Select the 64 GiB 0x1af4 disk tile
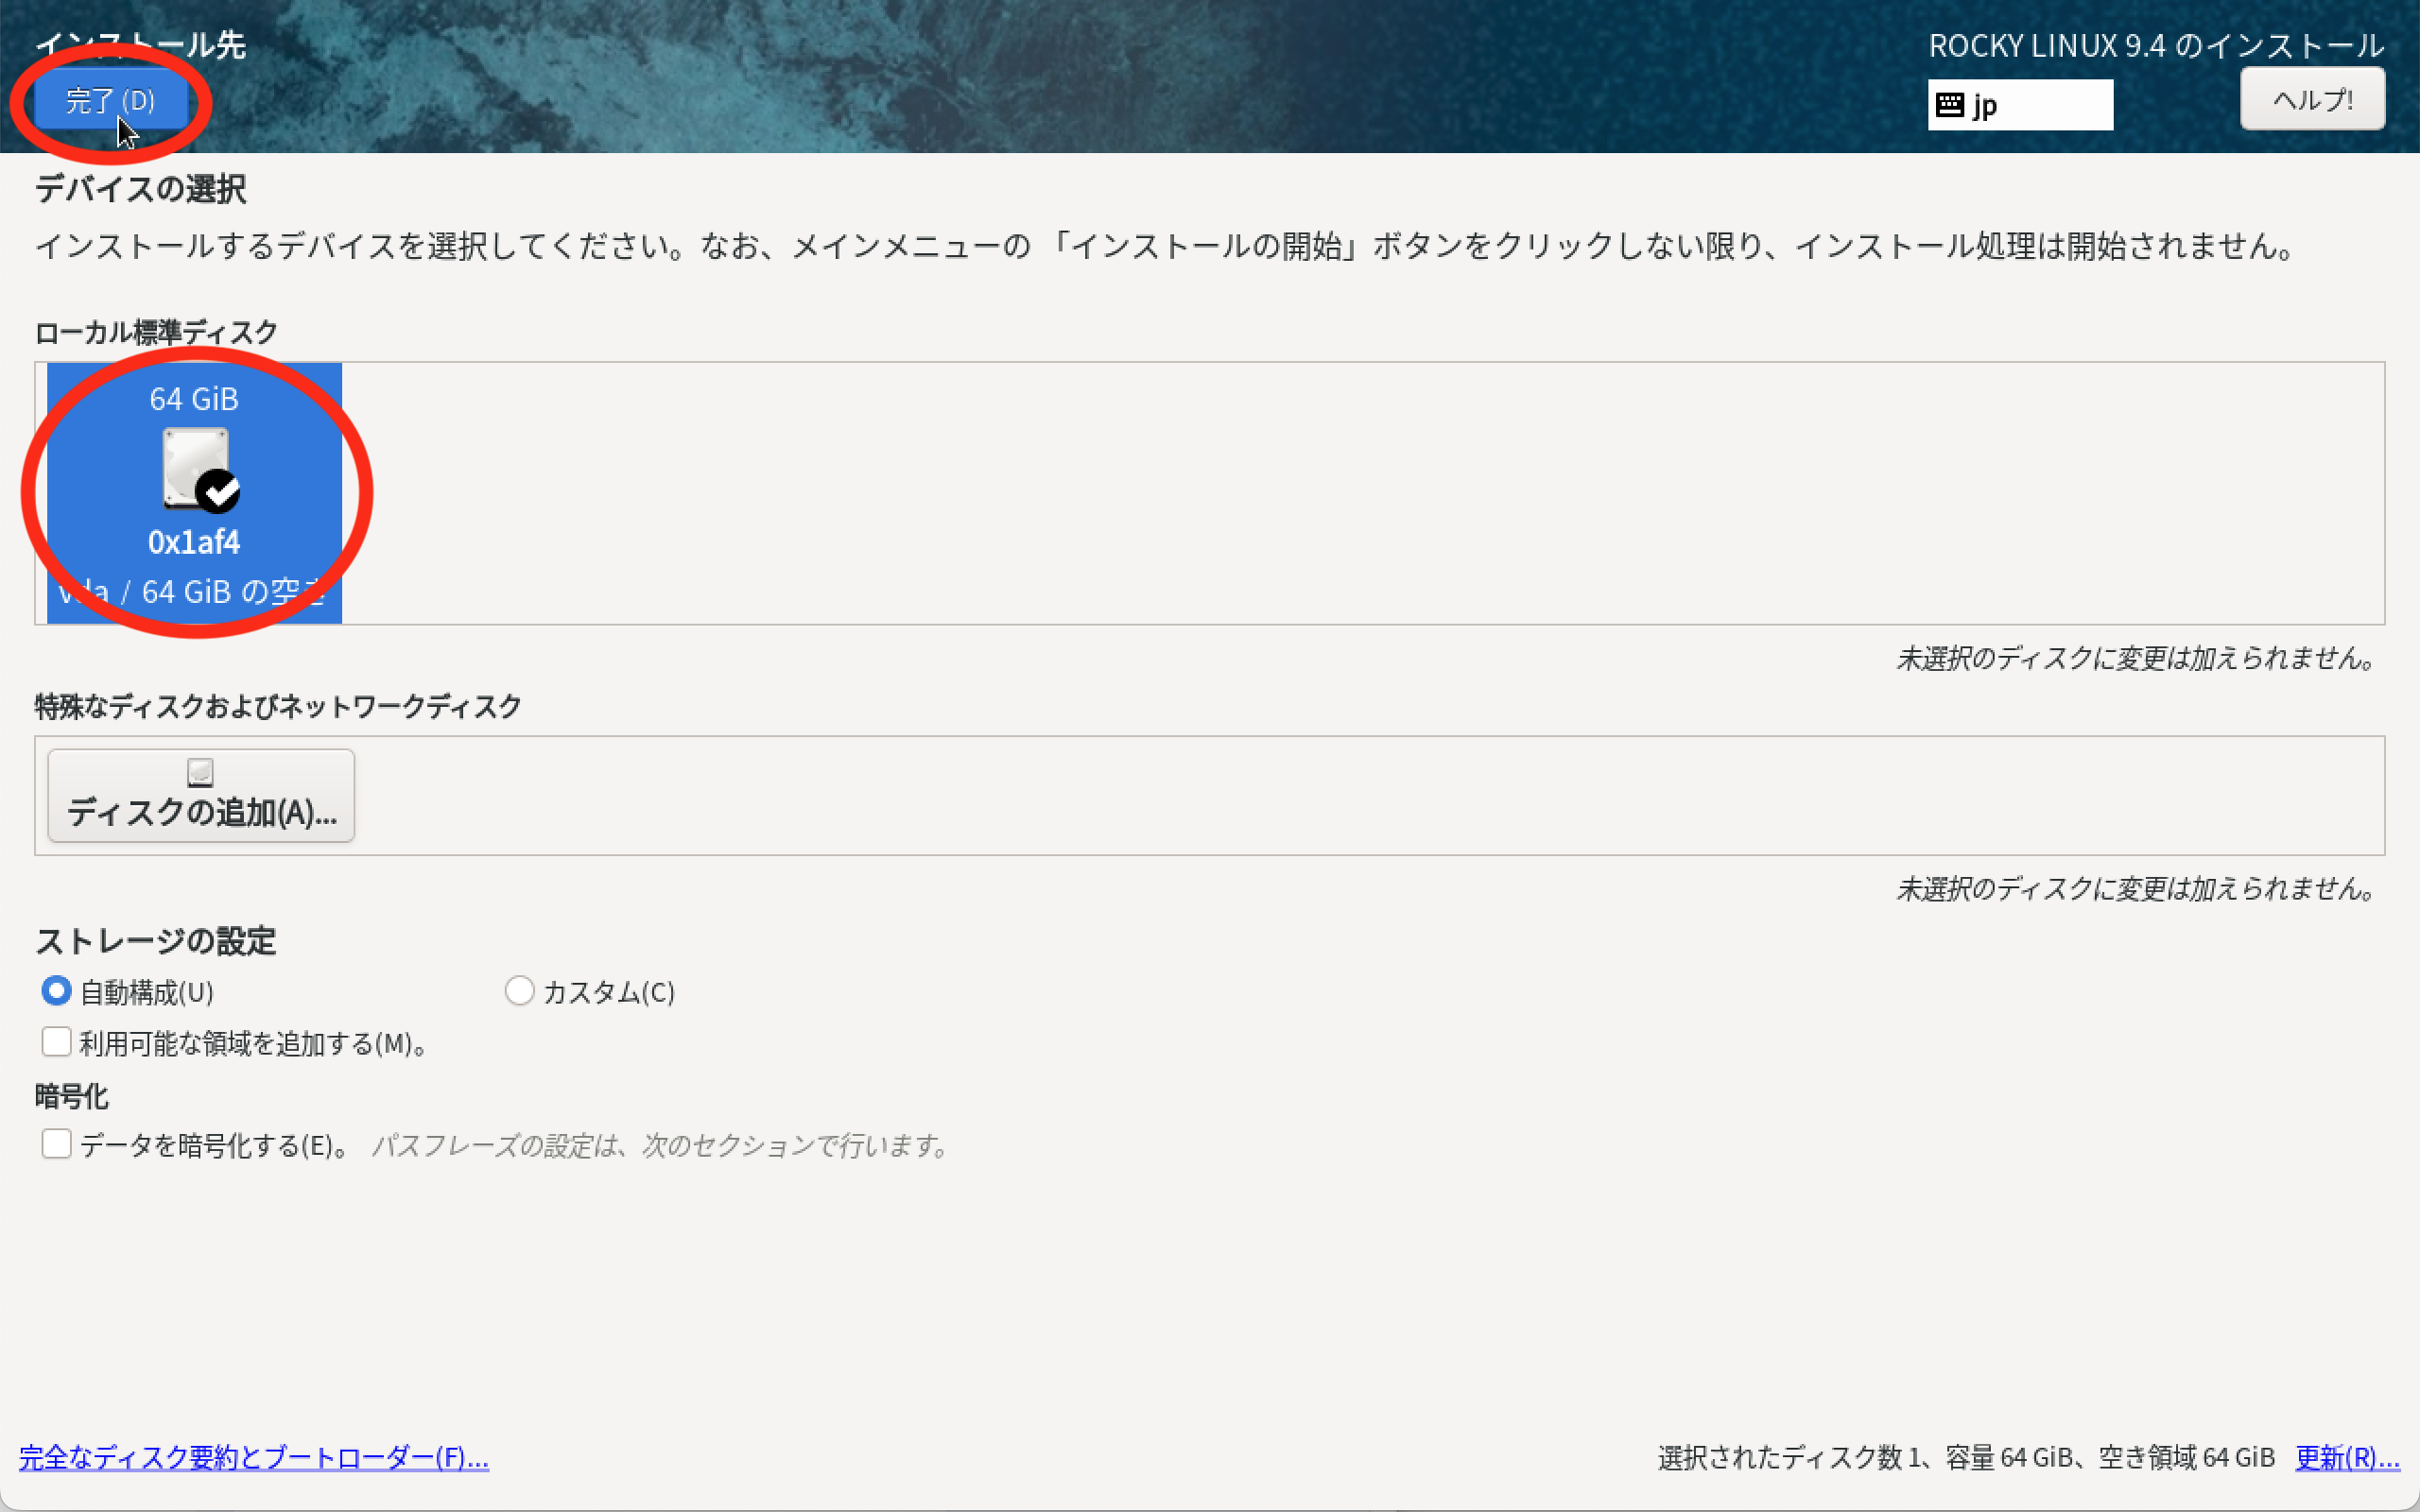Screen dimensions: 2420x1512 pyautogui.click(x=195, y=493)
